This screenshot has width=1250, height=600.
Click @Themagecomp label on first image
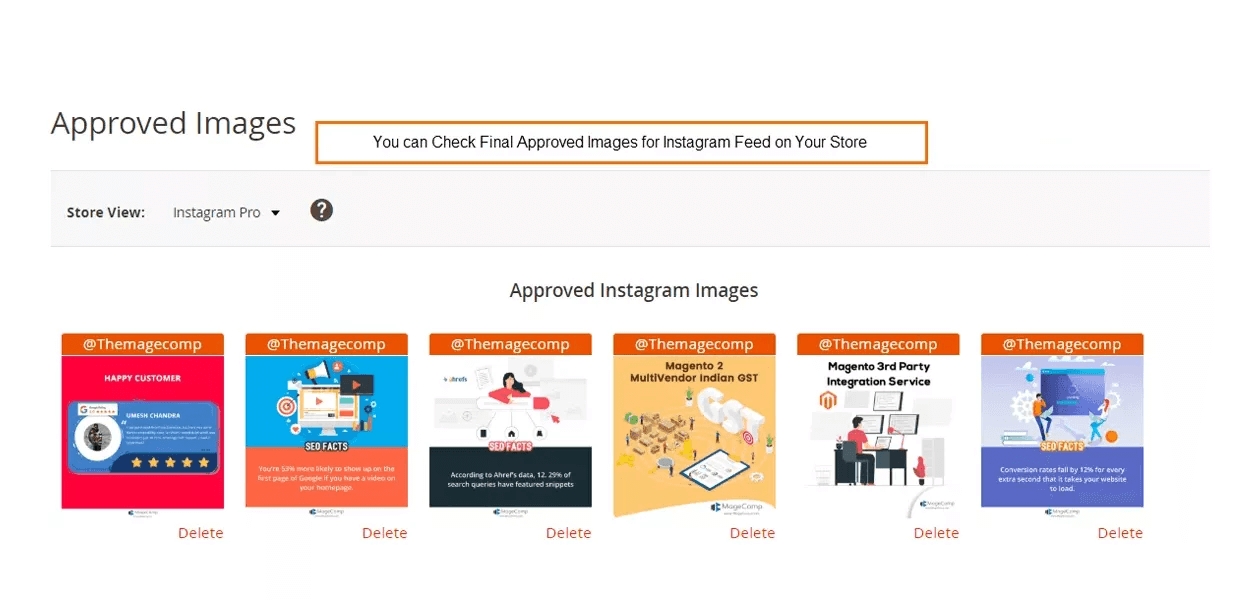coord(142,344)
